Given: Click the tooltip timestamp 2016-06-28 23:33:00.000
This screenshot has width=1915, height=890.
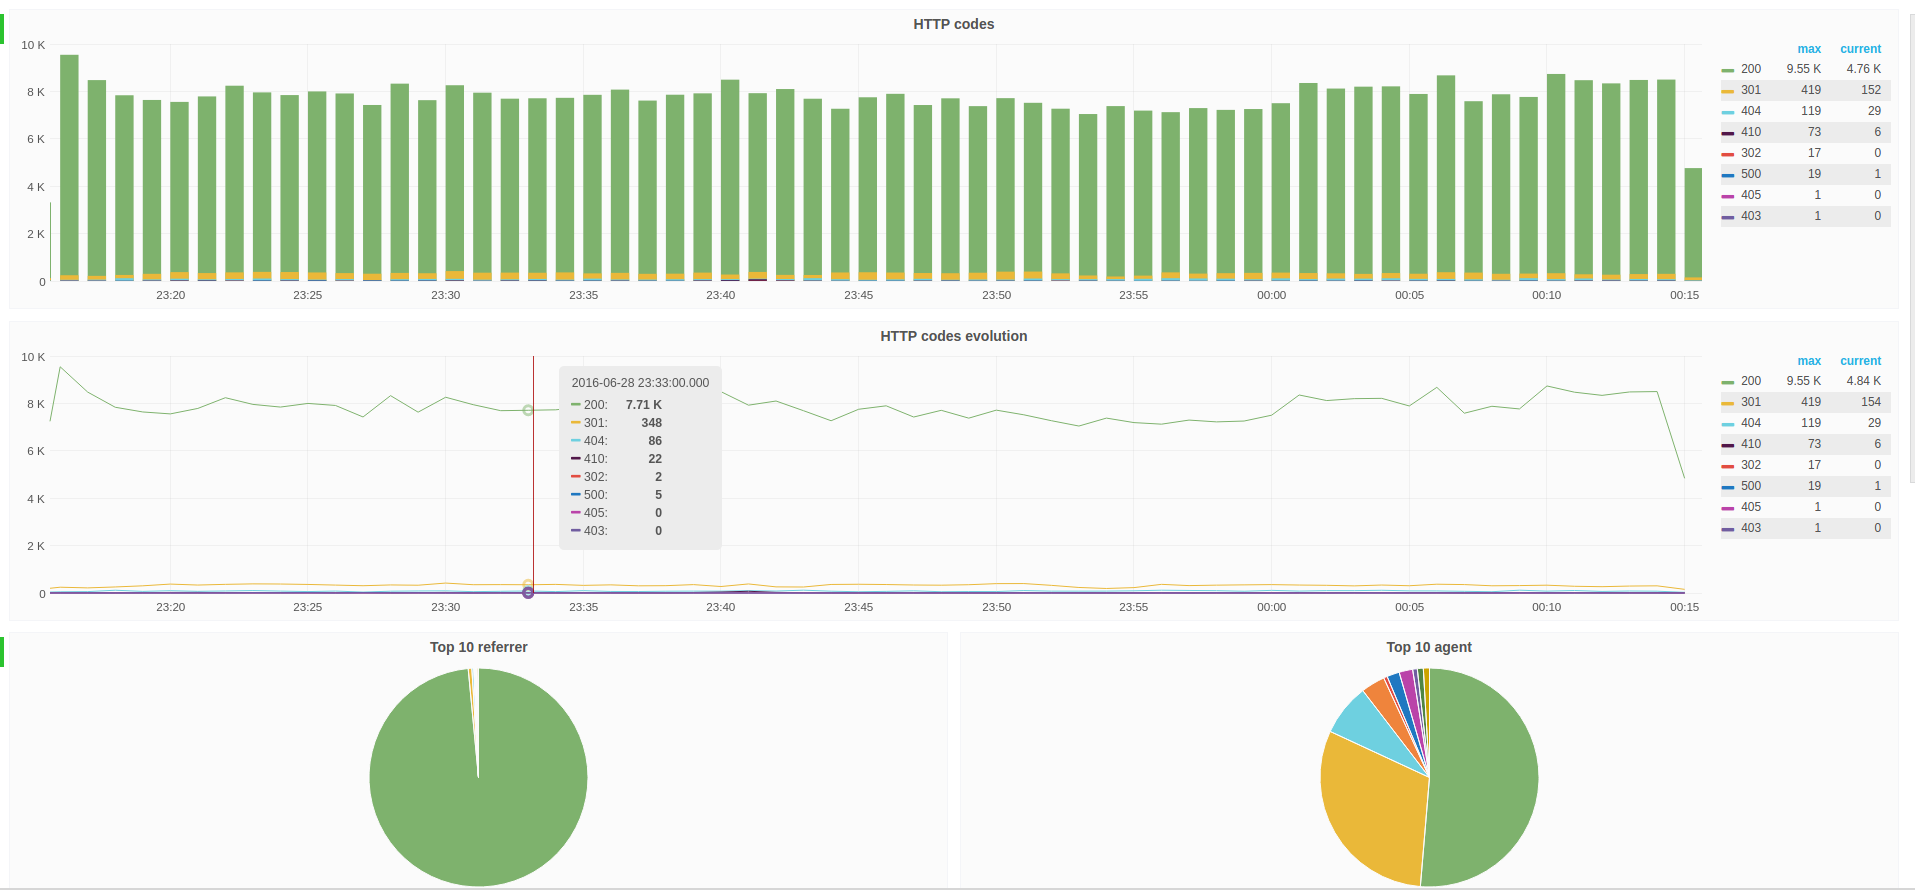Looking at the screenshot, I should click(640, 383).
